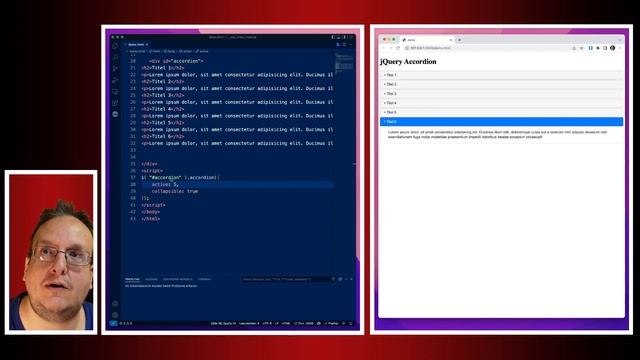Click the browser forward arrow

point(391,48)
